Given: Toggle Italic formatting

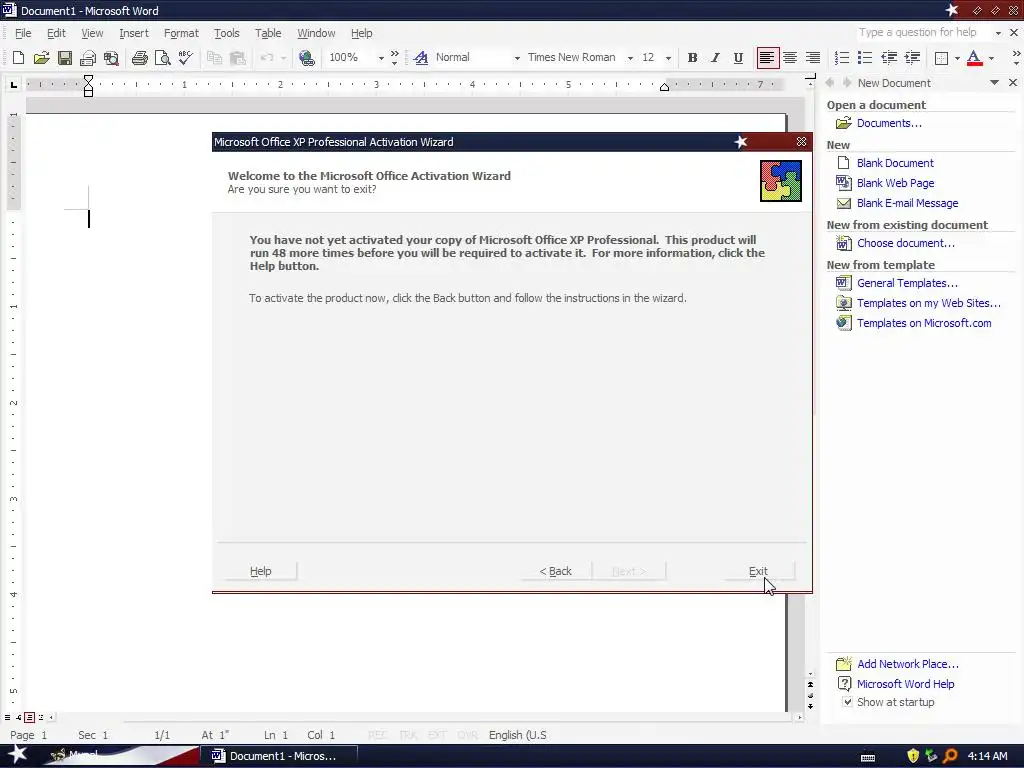Looking at the screenshot, I should [x=715, y=57].
